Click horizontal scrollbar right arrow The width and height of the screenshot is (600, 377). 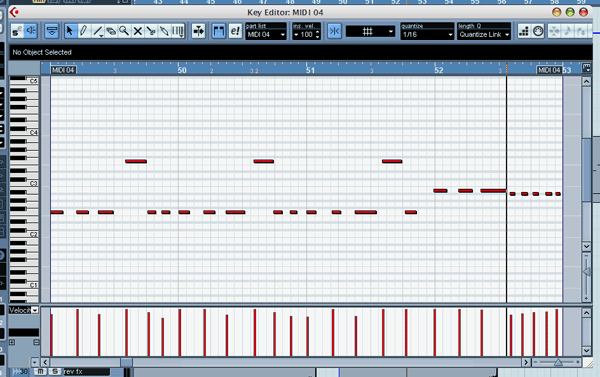coord(526,362)
